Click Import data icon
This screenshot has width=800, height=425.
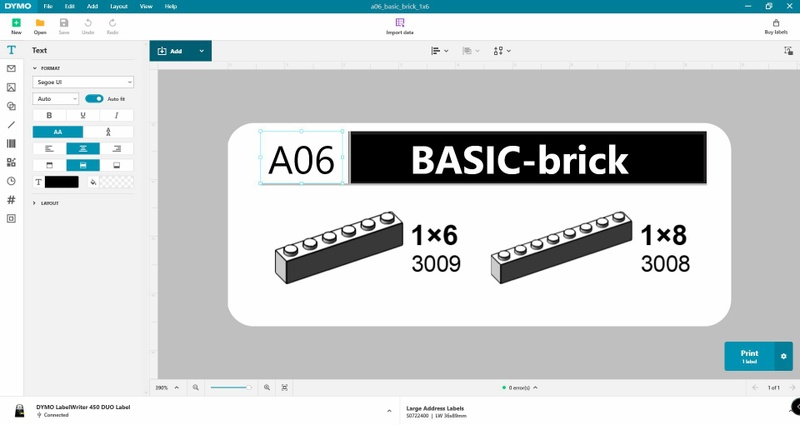pos(399,22)
